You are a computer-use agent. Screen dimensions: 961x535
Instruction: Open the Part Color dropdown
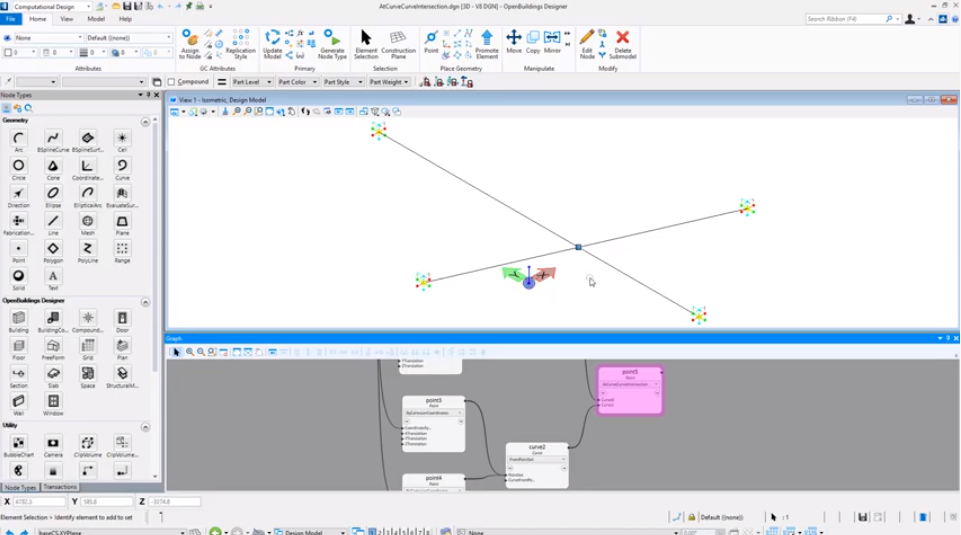(x=298, y=82)
